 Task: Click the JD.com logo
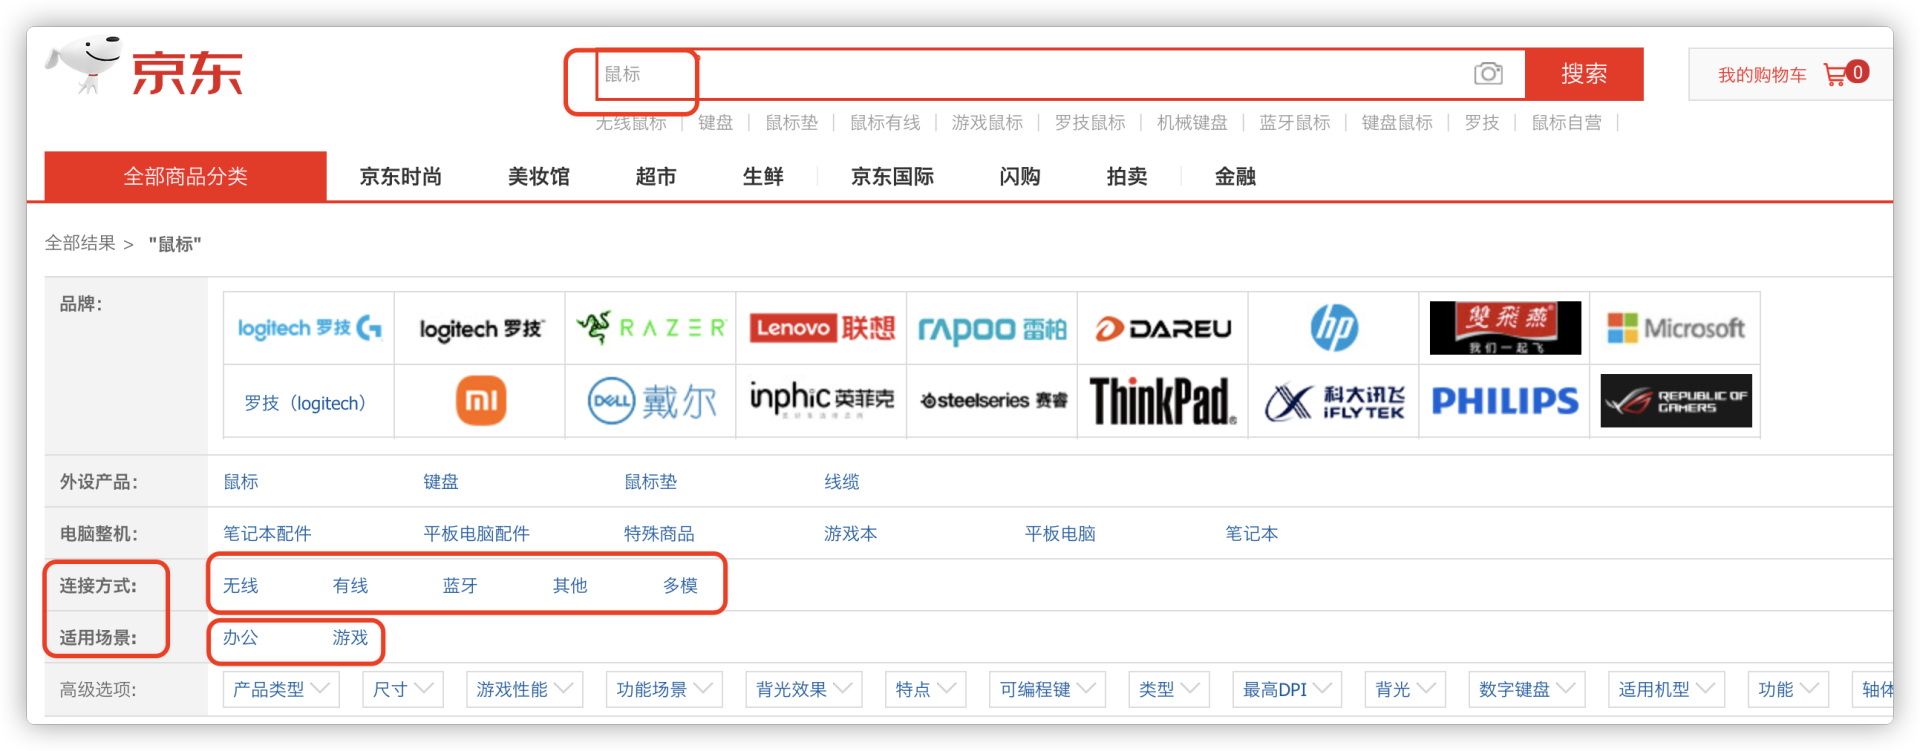(x=145, y=67)
